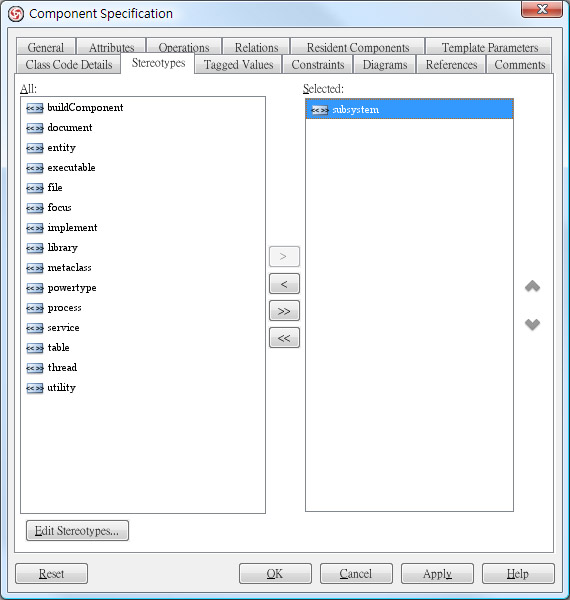Select the utility stereotype

point(61,388)
